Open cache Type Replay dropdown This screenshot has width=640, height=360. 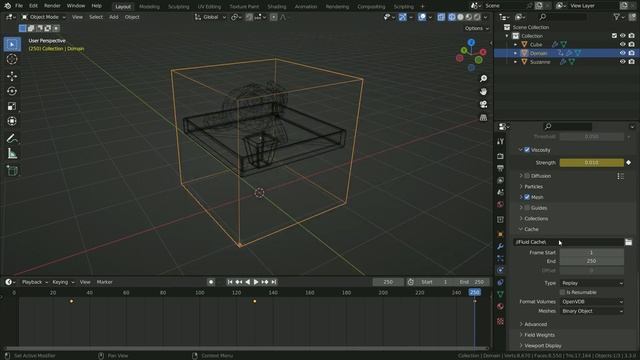(x=592, y=283)
